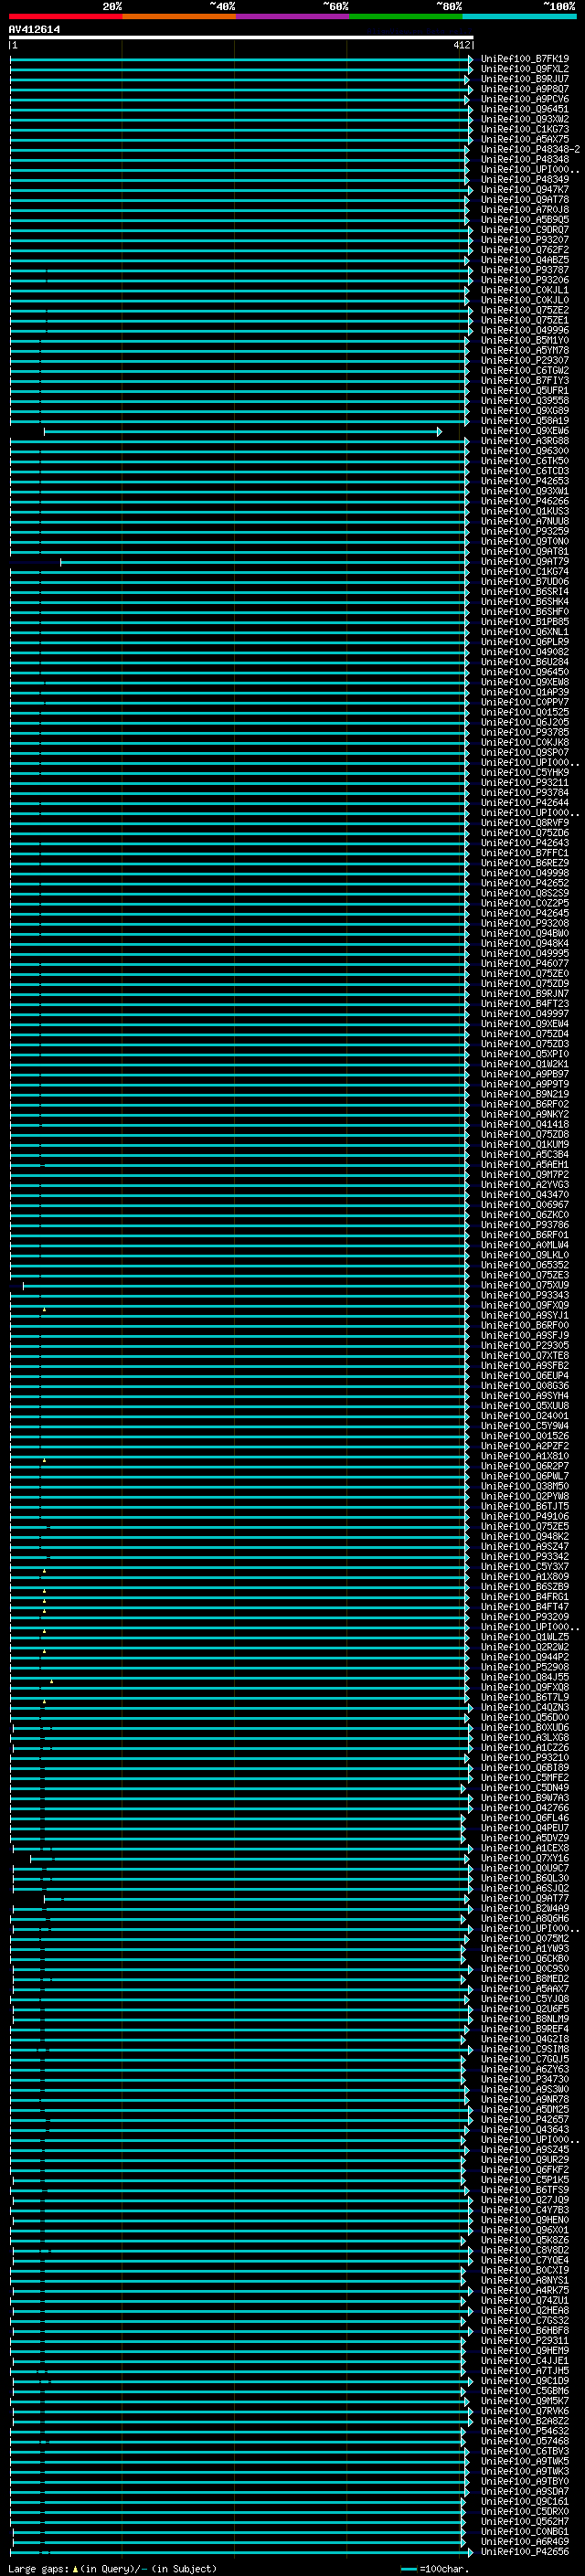Click the UniRef100_P93786 label
Image resolution: width=585 pixels, height=2576 pixels.
tap(524, 1225)
